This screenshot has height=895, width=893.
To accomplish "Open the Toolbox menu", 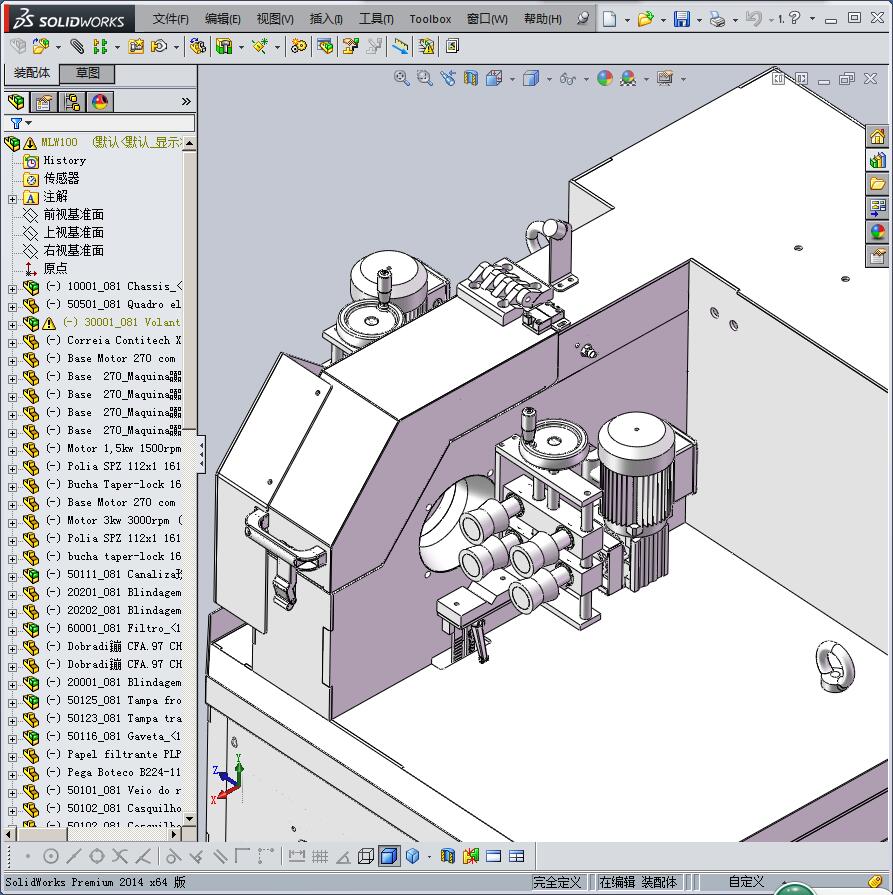I will pyautogui.click(x=430, y=19).
